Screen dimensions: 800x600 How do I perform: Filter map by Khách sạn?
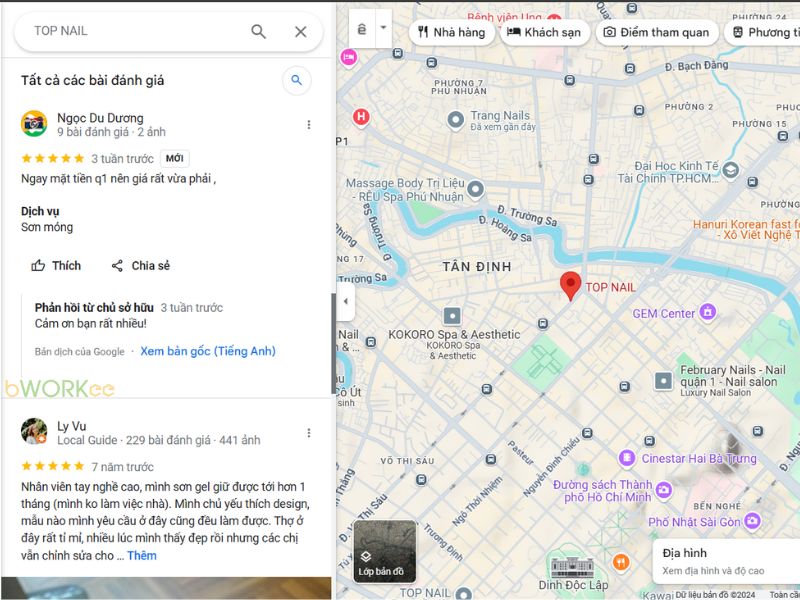coord(544,32)
